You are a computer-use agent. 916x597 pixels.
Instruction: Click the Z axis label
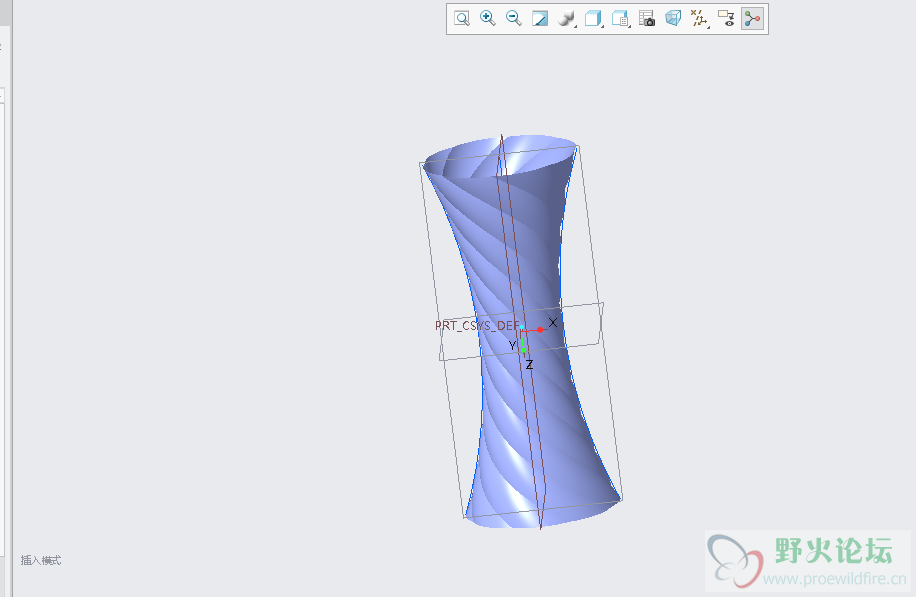[x=529, y=365]
